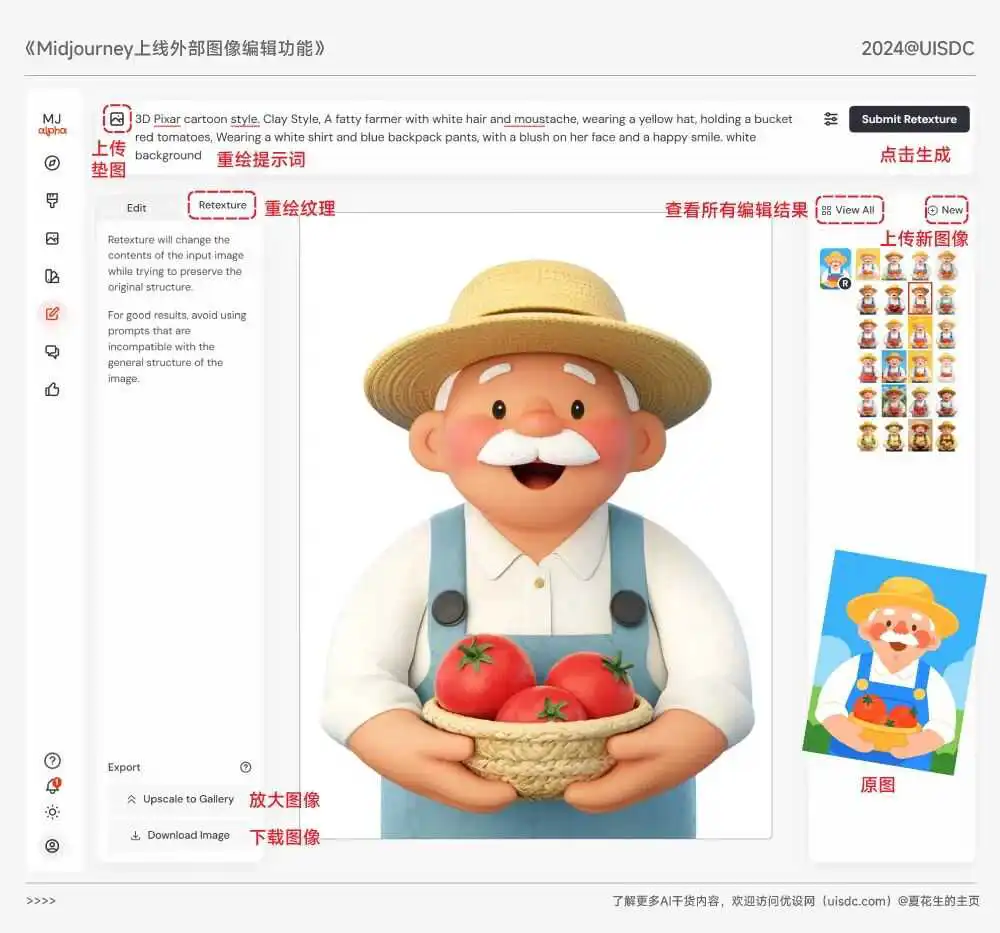Switch to the Edit tab
This screenshot has width=1000, height=933.
(137, 207)
